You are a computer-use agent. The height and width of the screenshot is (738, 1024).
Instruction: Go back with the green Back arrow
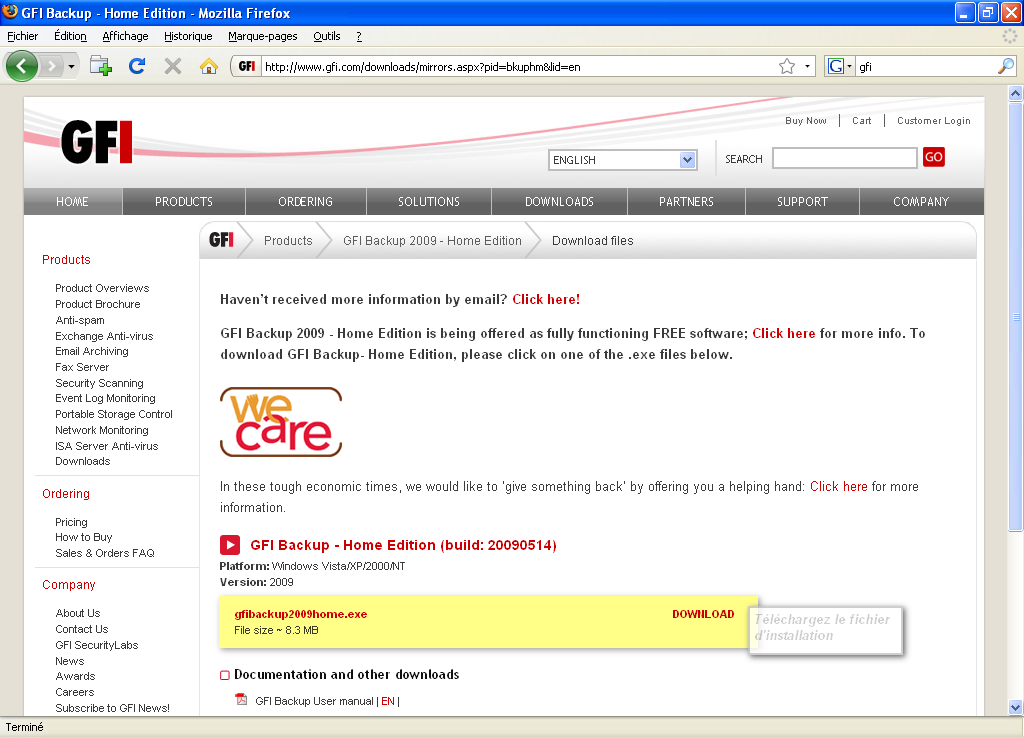pyautogui.click(x=22, y=66)
